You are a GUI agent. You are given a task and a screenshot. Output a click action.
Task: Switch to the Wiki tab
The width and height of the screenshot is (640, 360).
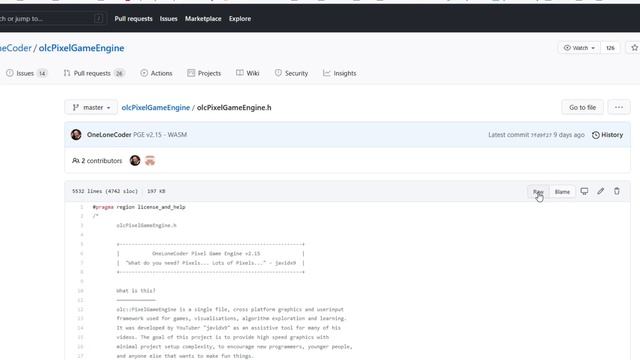247,73
